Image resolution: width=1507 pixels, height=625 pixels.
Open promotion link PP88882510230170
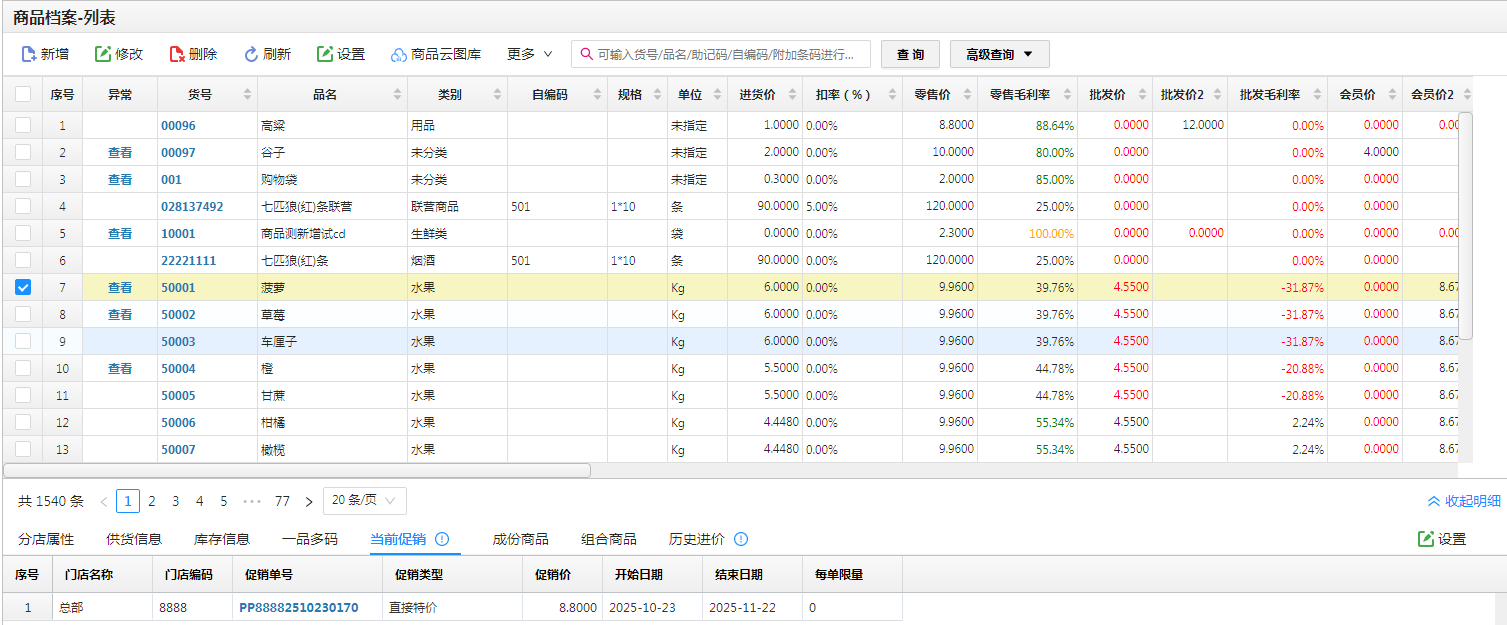coord(298,607)
